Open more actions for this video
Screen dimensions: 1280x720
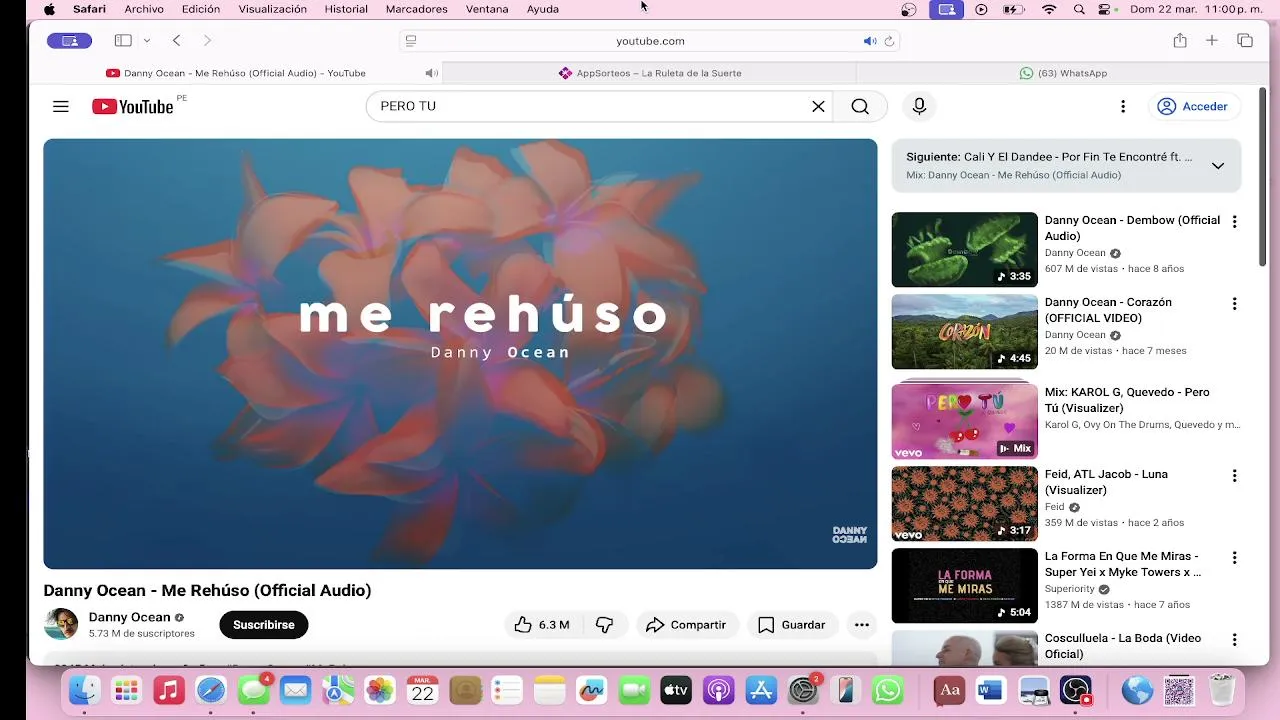(861, 625)
